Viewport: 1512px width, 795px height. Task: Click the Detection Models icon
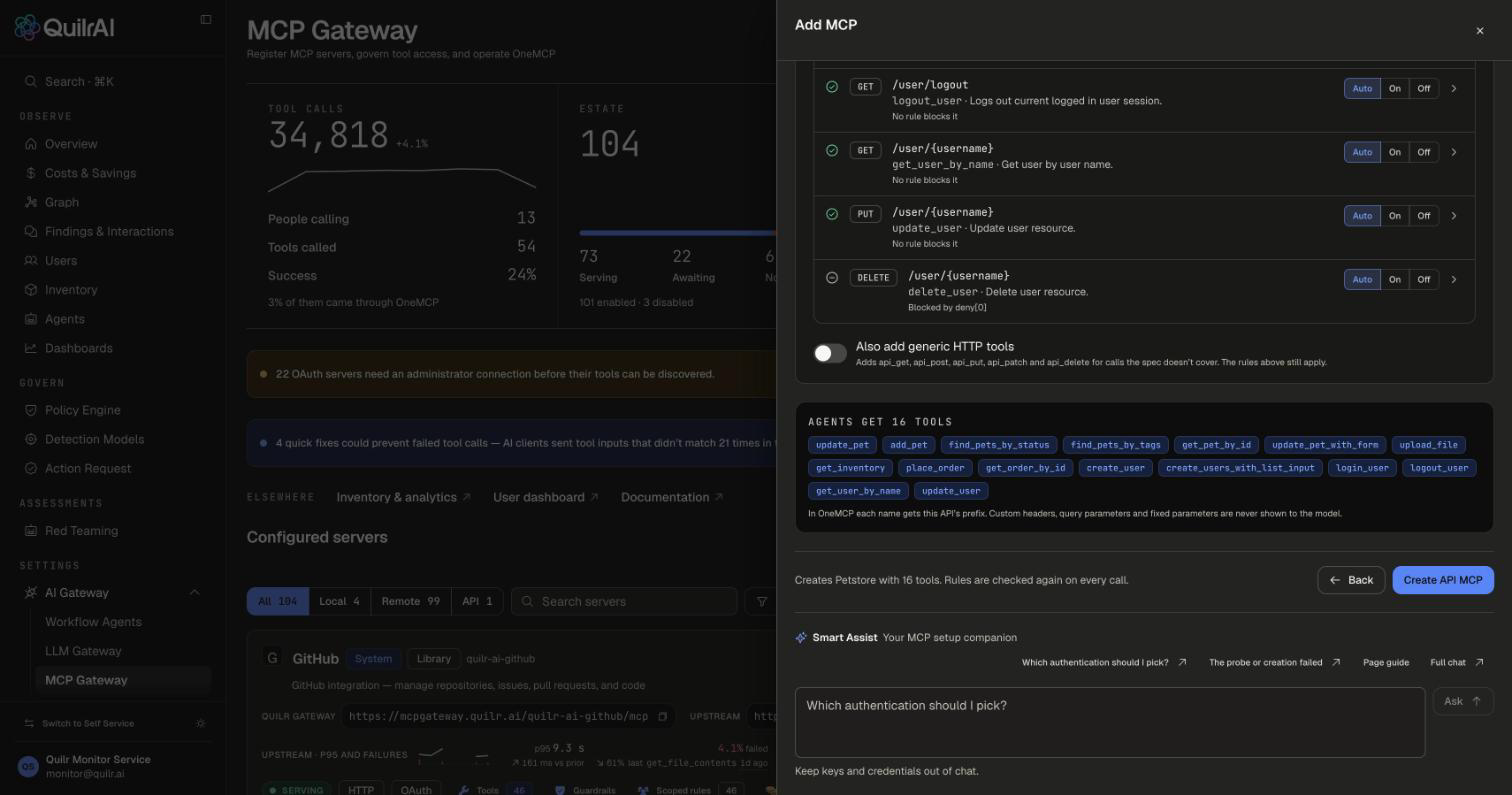(x=31, y=439)
